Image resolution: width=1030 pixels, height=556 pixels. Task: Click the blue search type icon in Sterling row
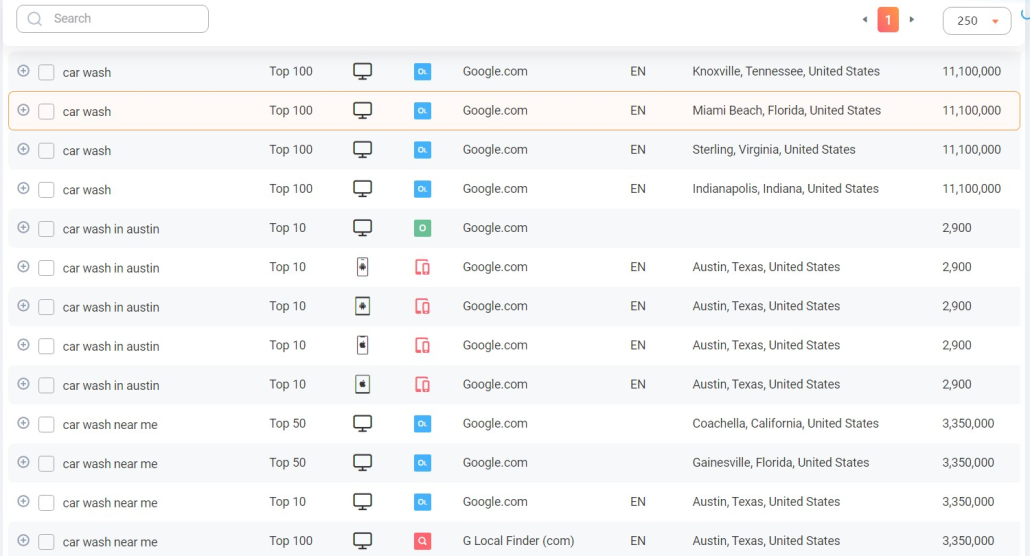tap(422, 150)
